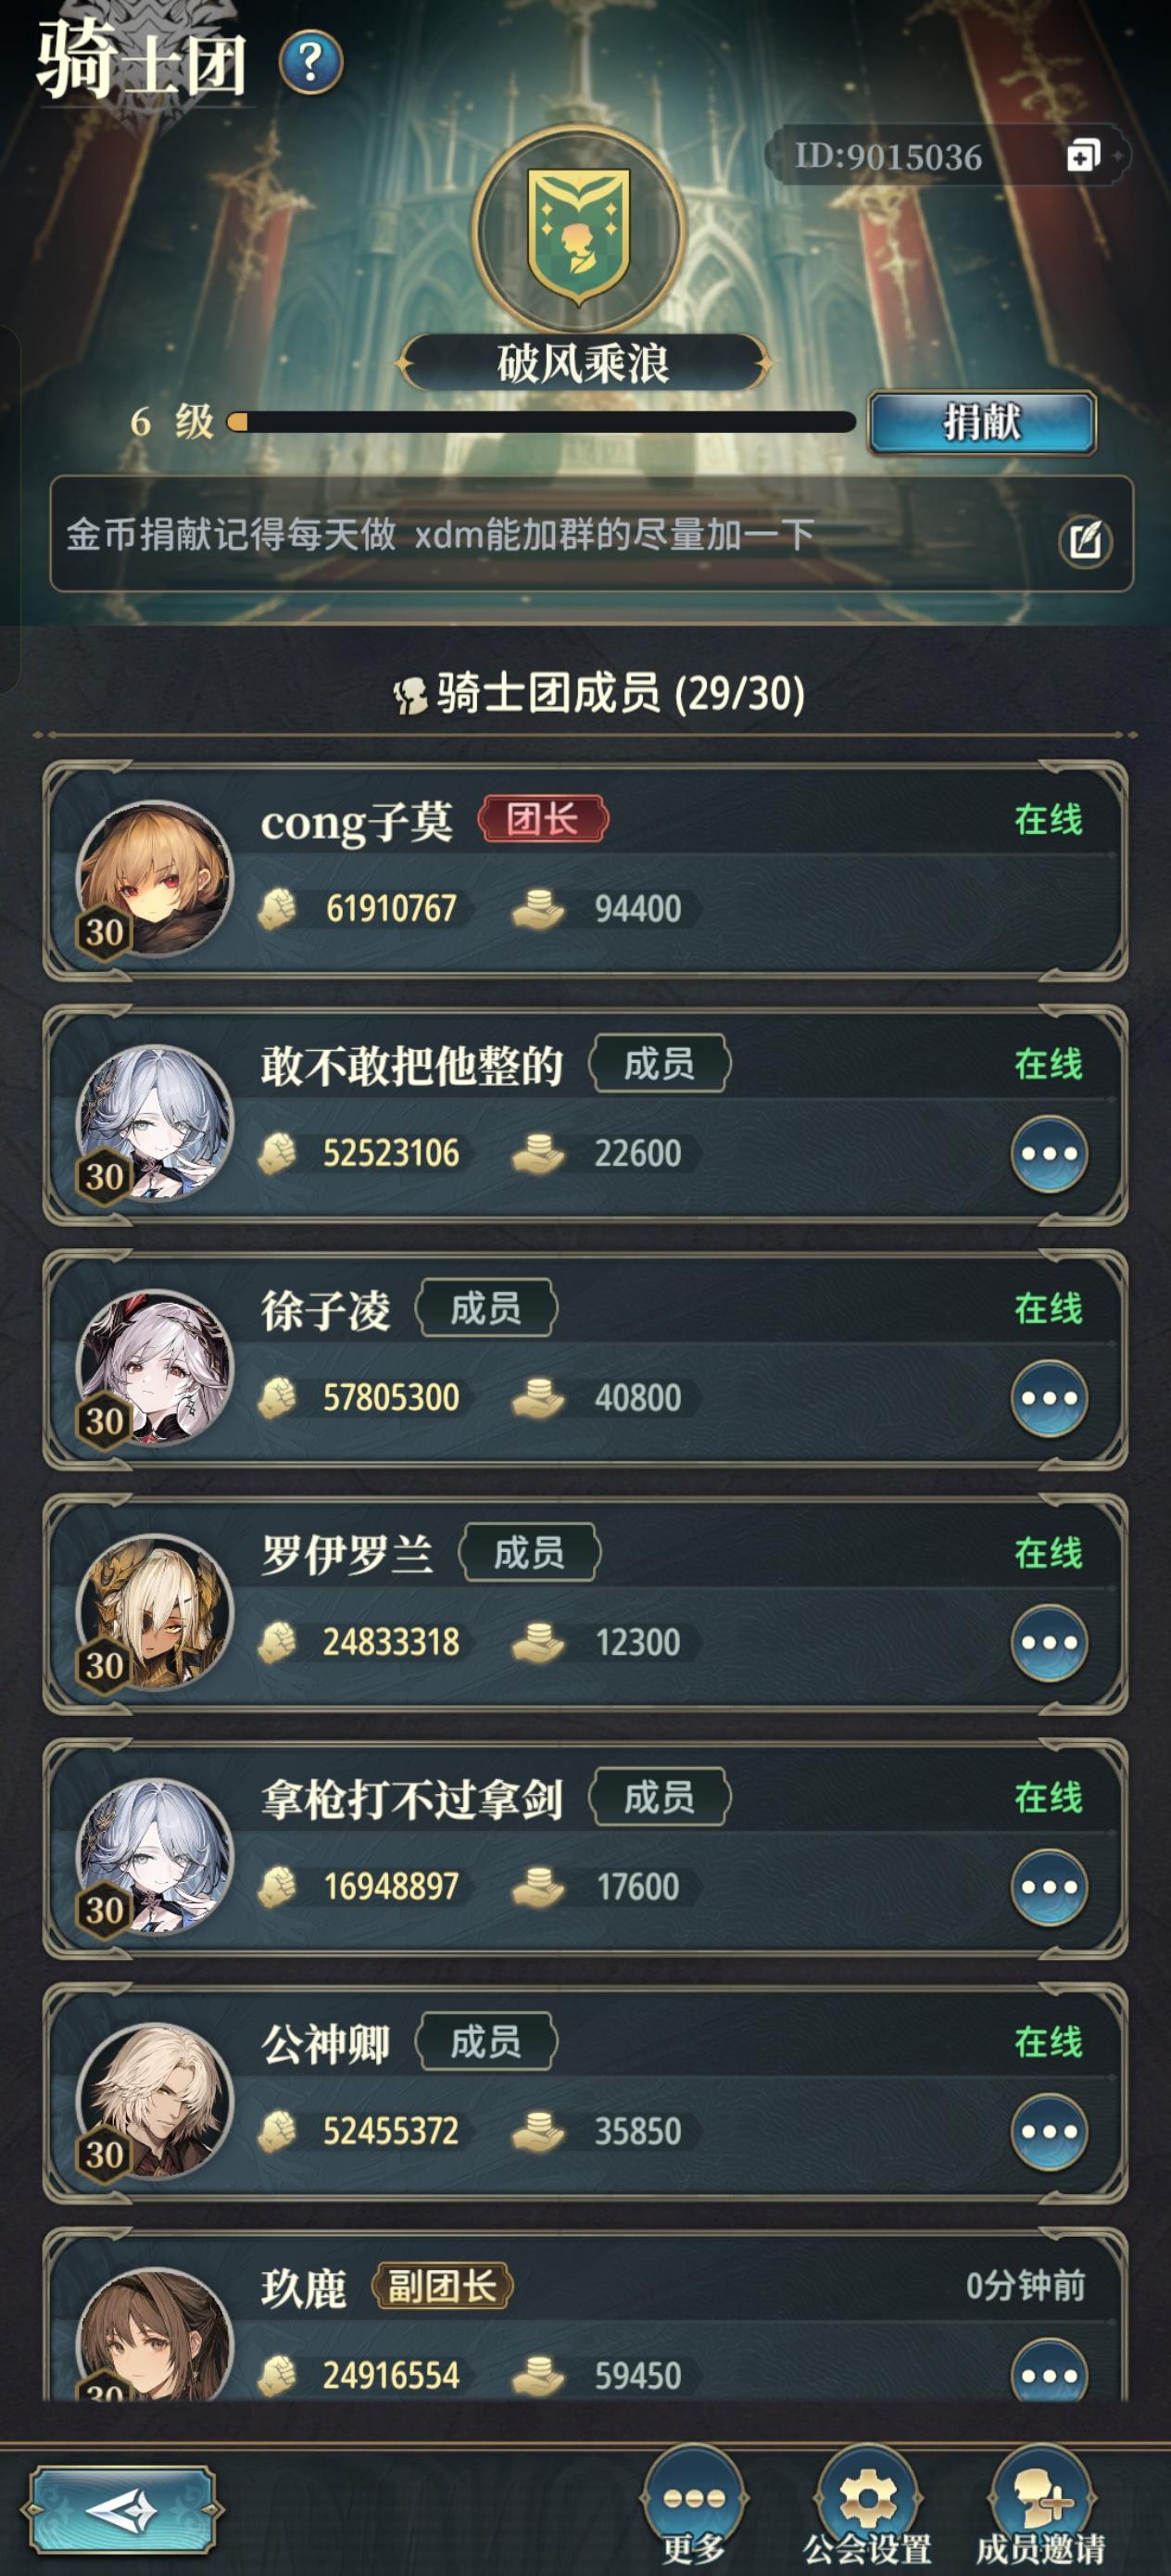Select the 玖鹿 vice-leader row
This screenshot has width=1171, height=2576.
[x=585, y=2315]
